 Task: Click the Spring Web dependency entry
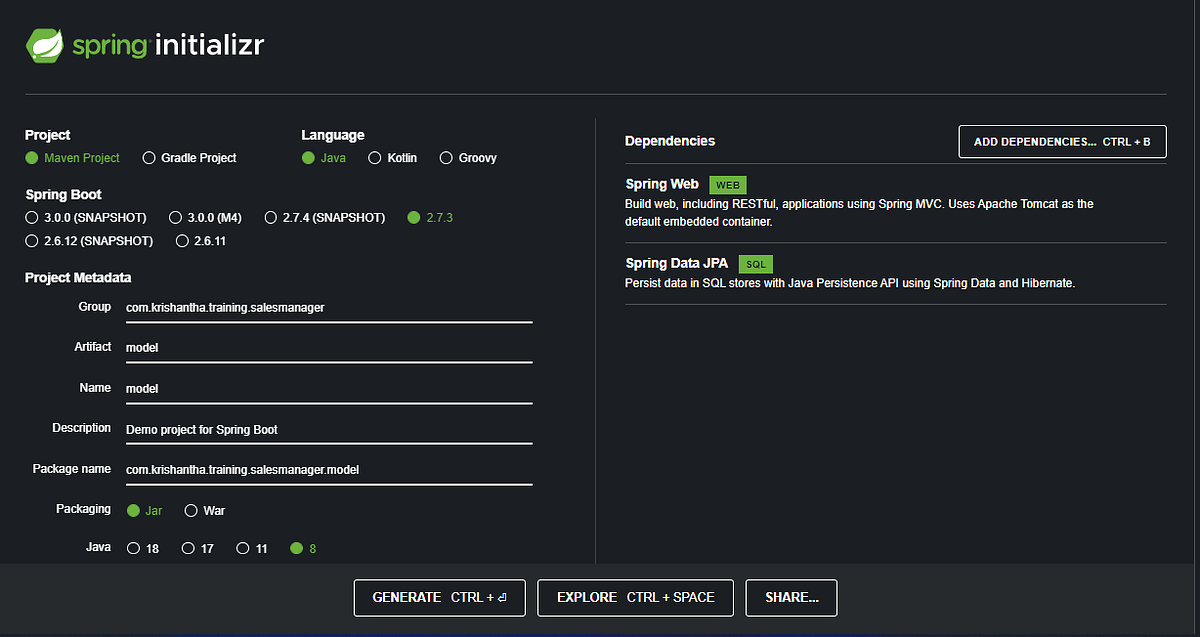895,203
